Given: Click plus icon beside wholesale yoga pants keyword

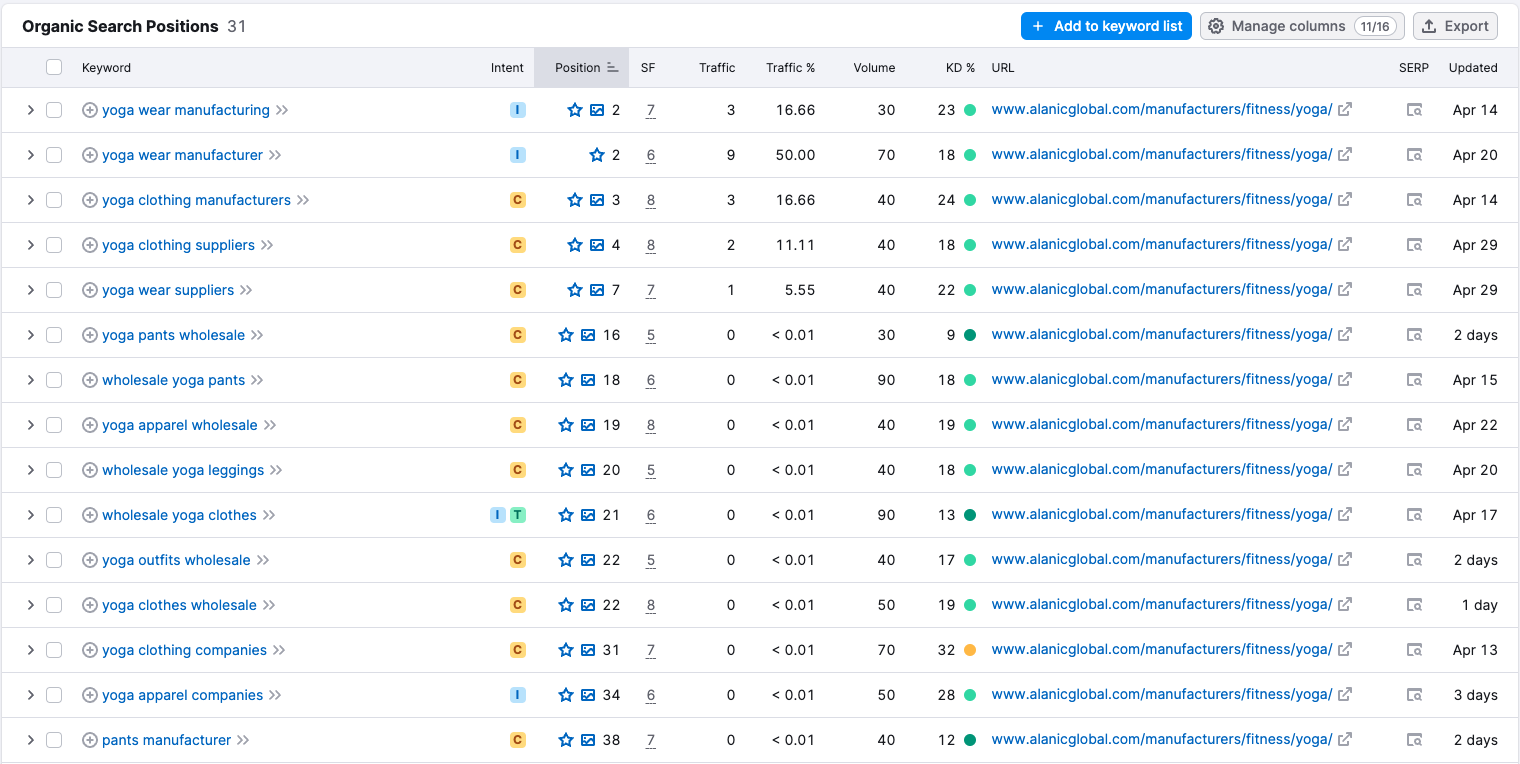Looking at the screenshot, I should click(x=90, y=380).
